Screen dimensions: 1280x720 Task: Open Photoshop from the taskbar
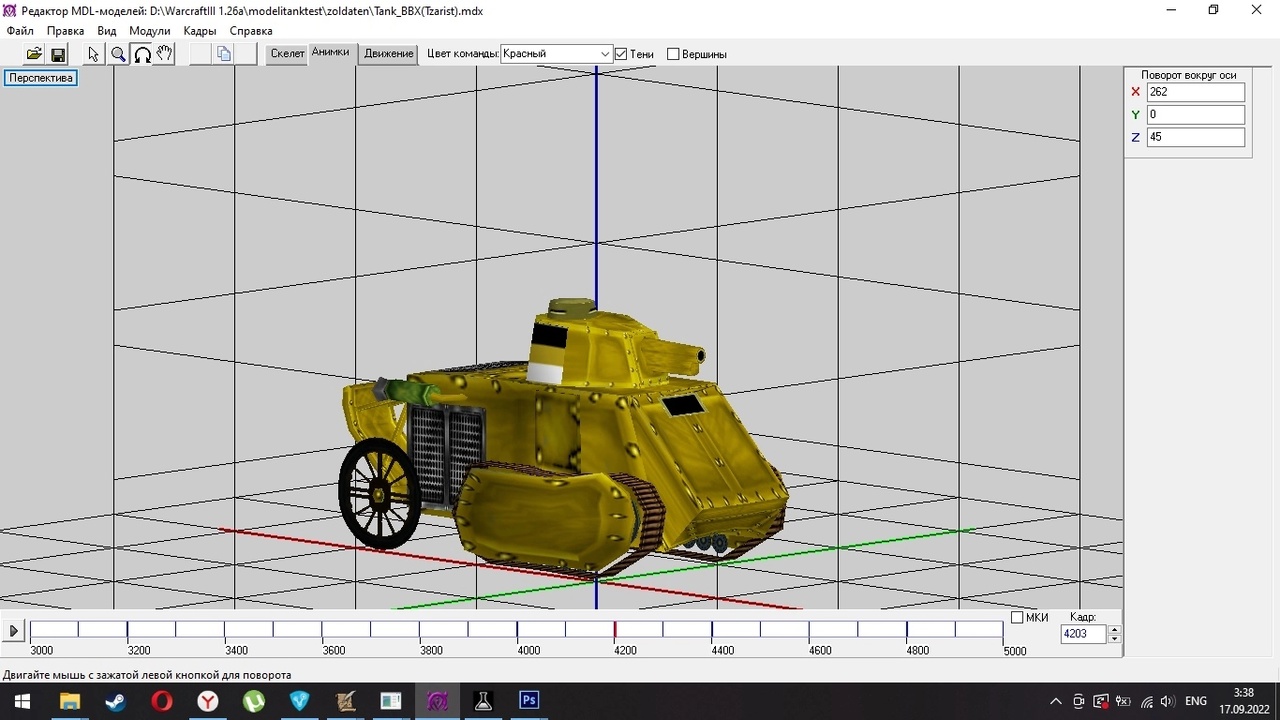529,700
